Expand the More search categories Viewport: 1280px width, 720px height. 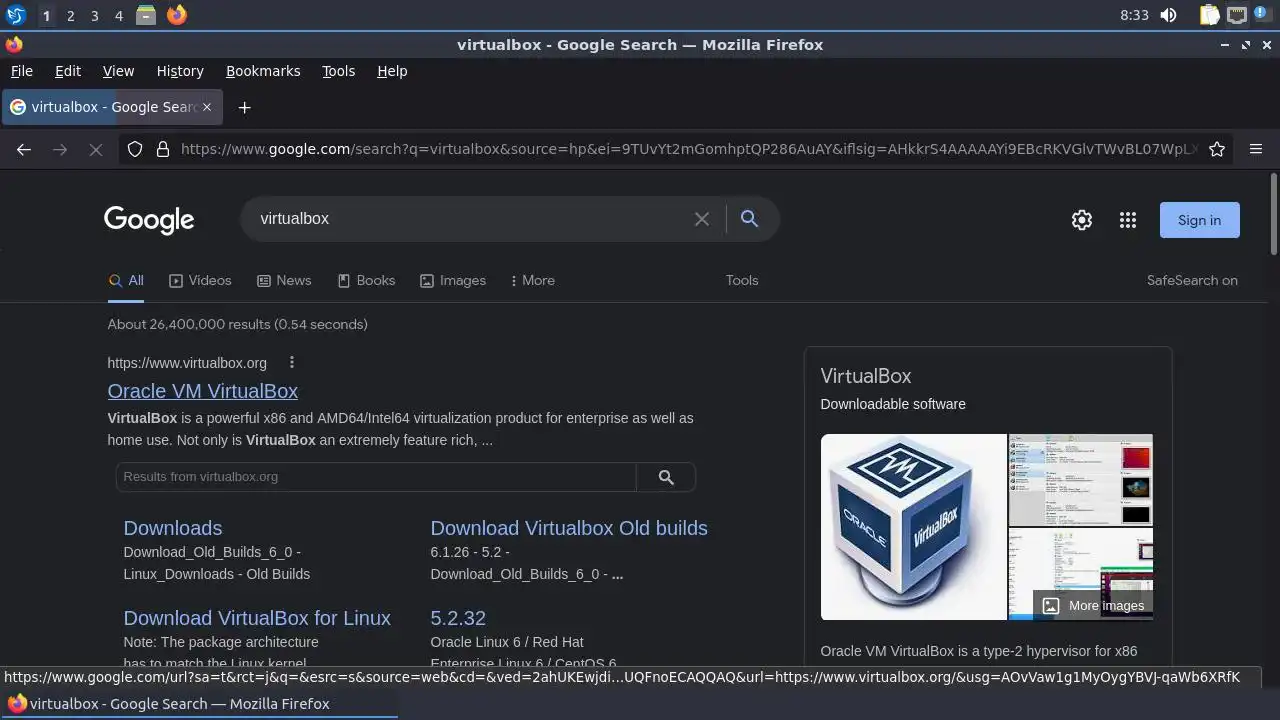pos(532,281)
